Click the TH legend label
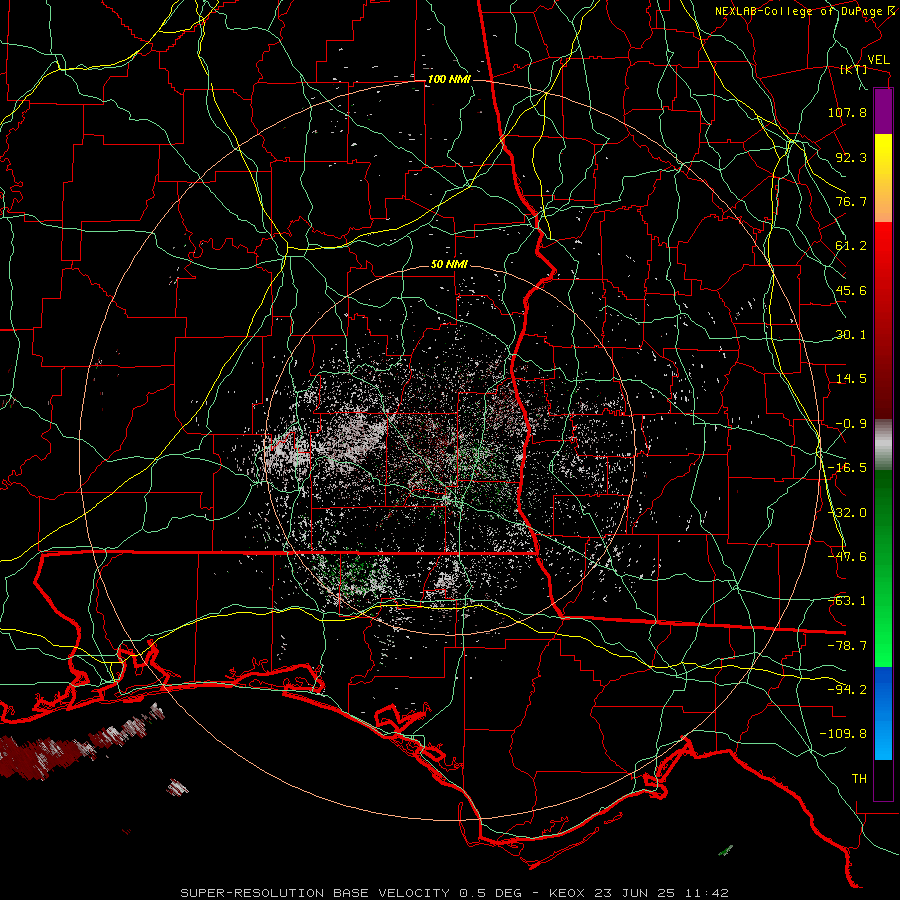Viewport: 900px width, 900px height. pyautogui.click(x=859, y=779)
